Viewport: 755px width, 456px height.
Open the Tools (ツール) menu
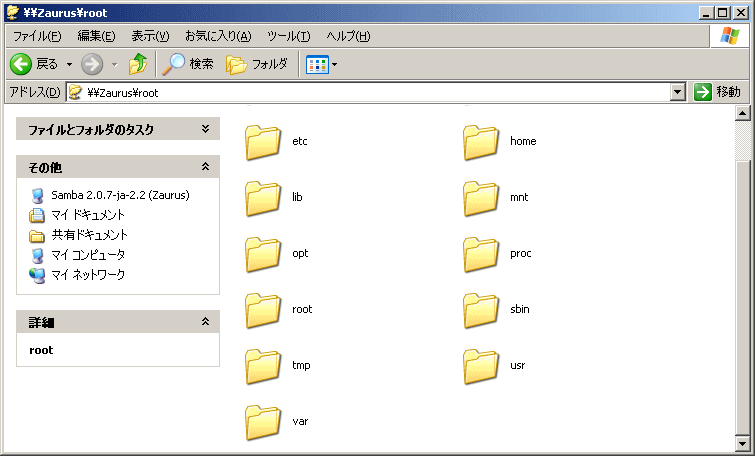(288, 36)
